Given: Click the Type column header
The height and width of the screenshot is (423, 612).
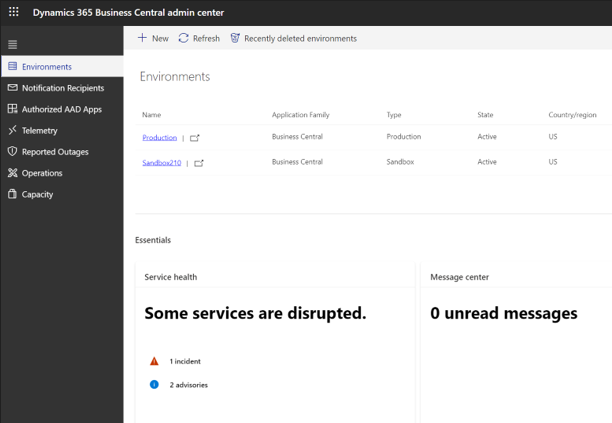Looking at the screenshot, I should pos(394,115).
